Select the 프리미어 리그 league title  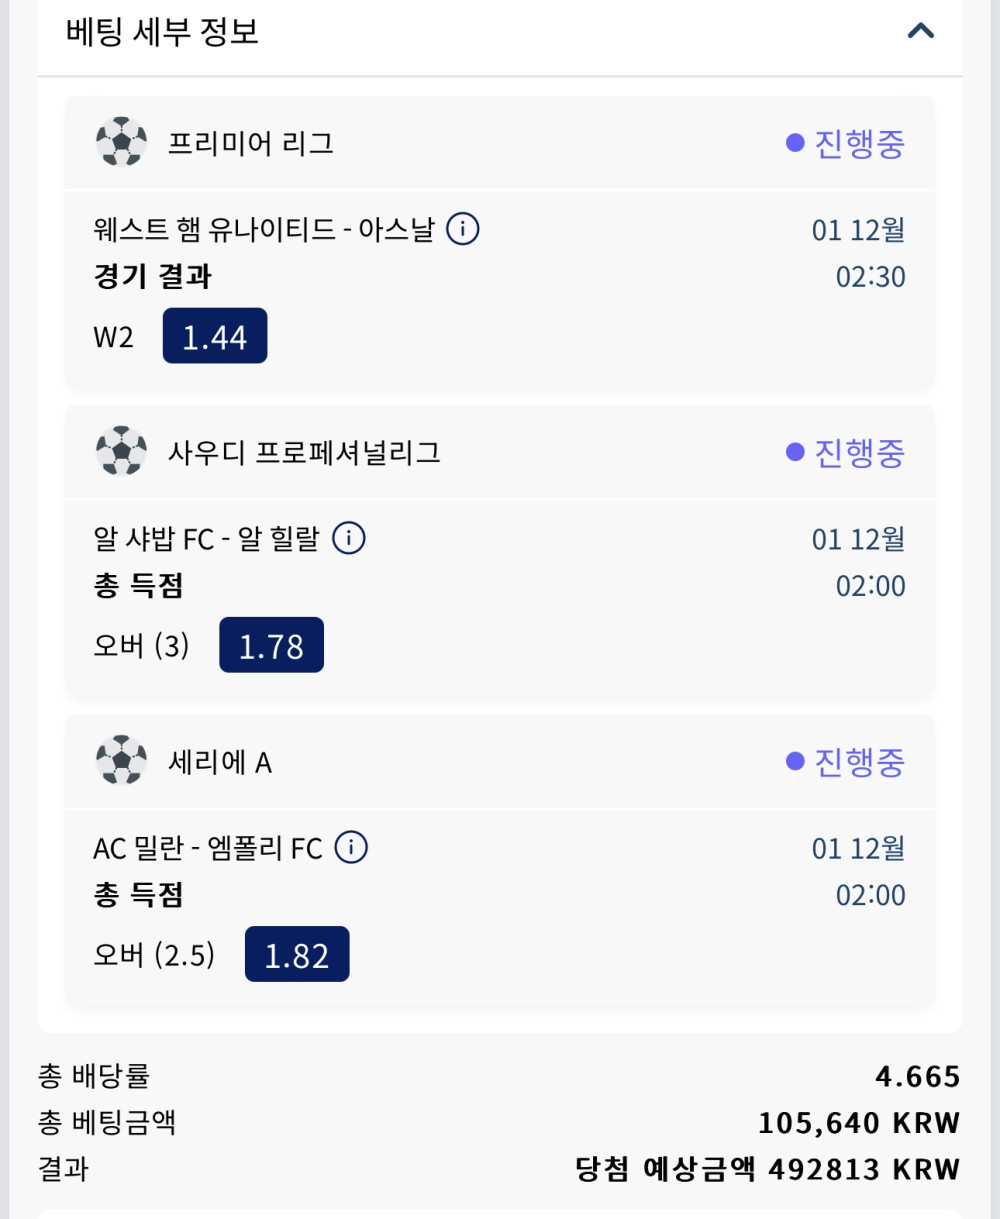tap(250, 144)
